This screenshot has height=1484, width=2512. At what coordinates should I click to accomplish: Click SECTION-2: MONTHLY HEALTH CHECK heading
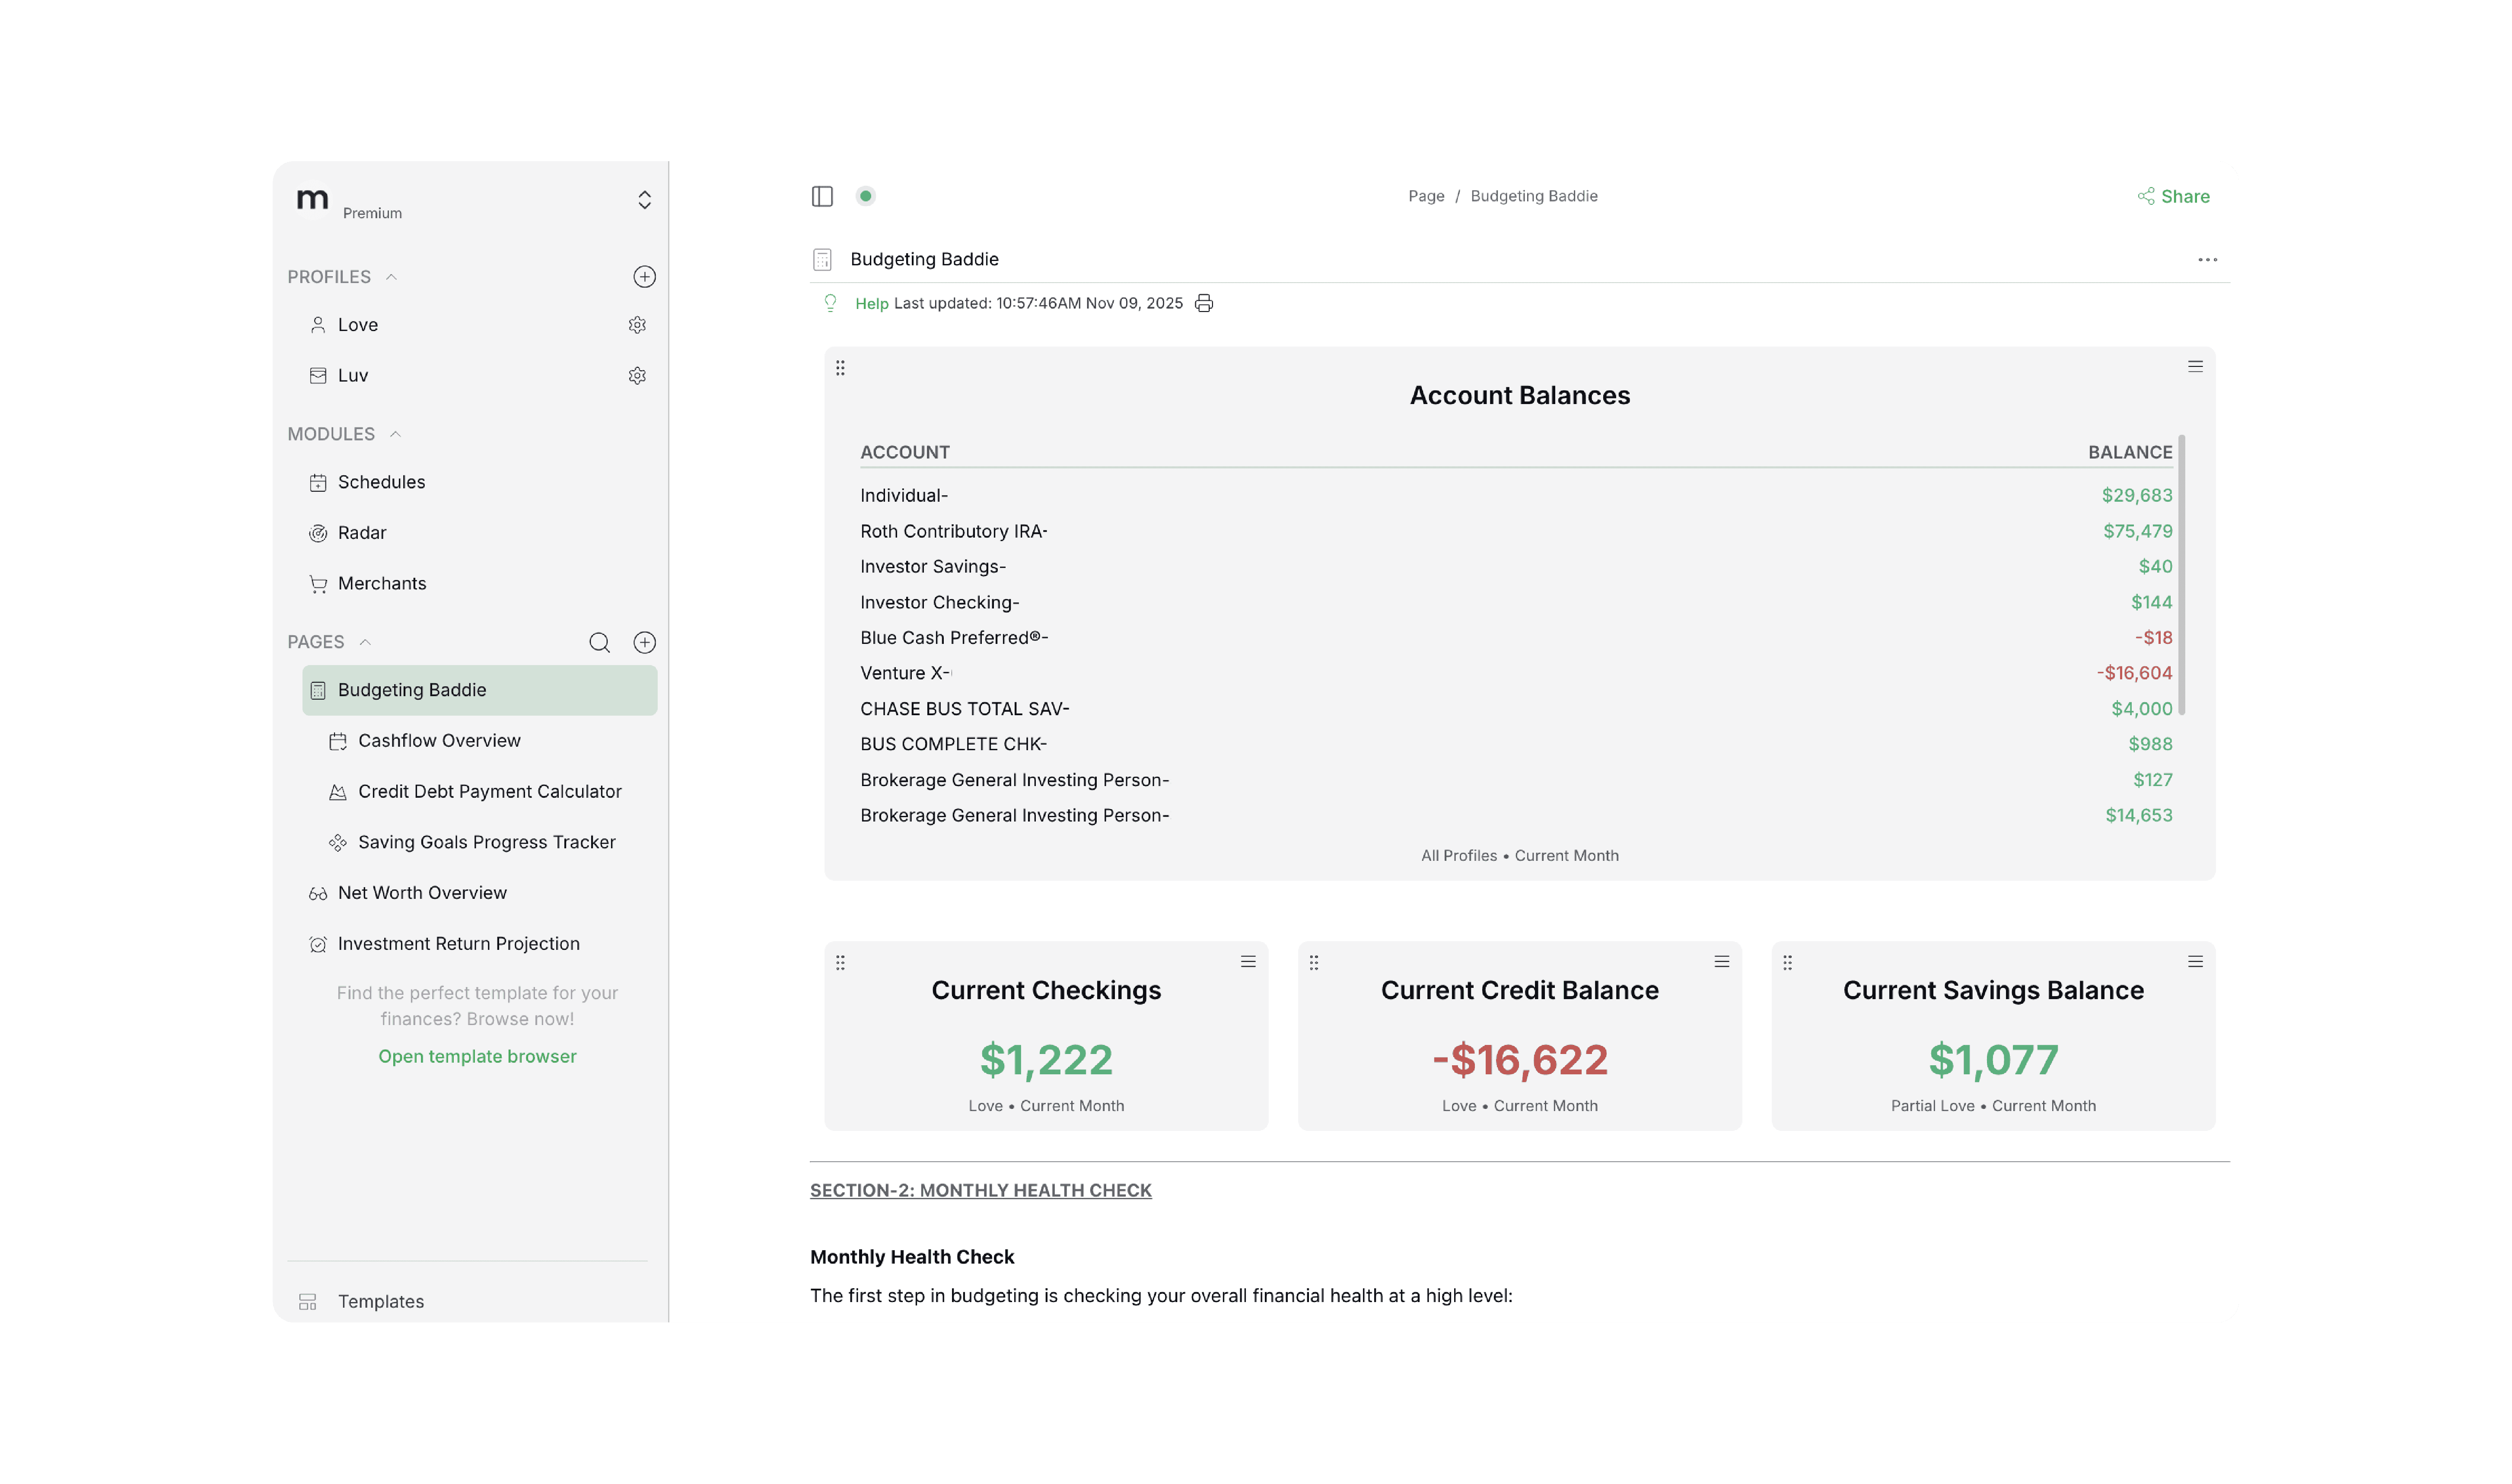(x=981, y=1191)
